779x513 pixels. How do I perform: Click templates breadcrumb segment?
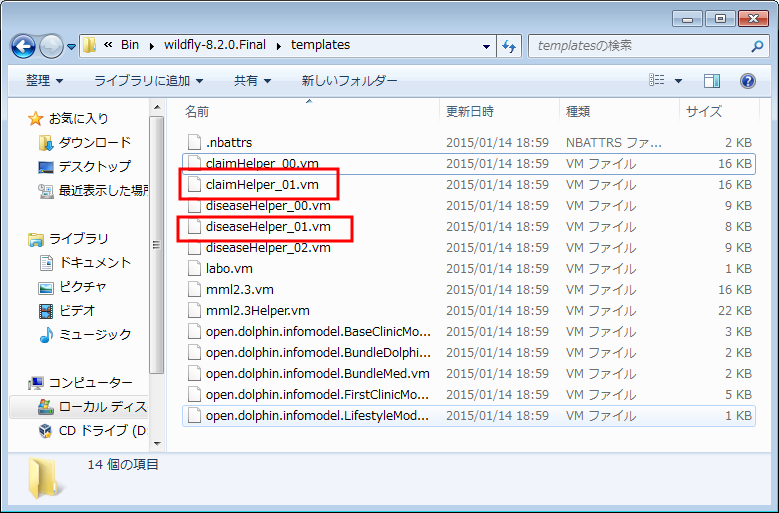(x=320, y=45)
